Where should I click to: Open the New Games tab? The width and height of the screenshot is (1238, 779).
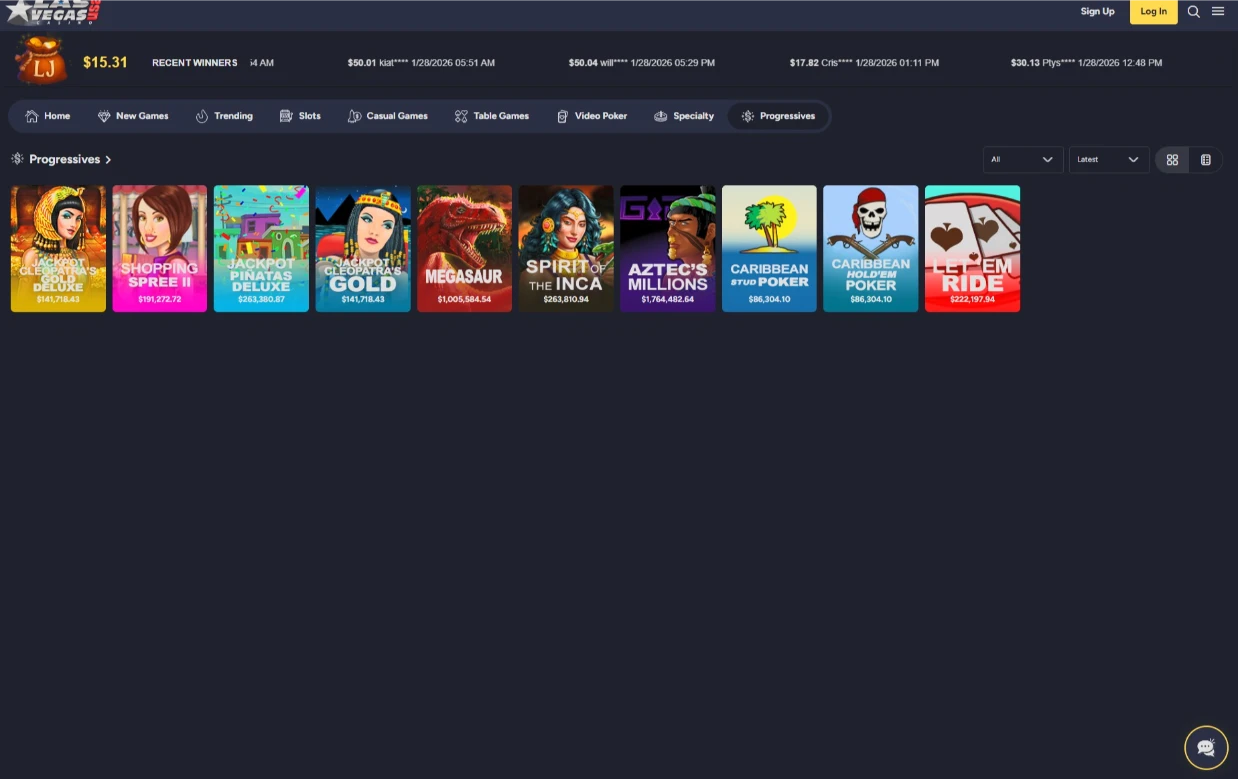tap(133, 116)
